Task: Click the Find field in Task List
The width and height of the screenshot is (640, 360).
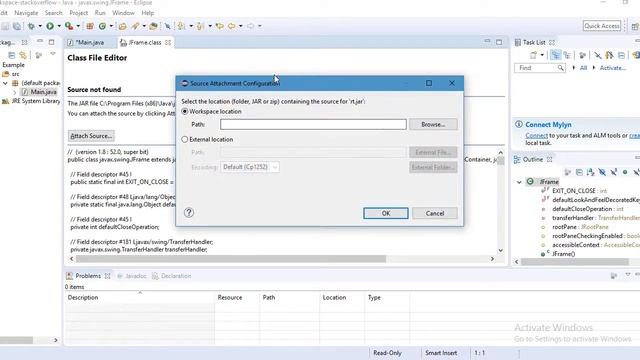Action: coord(540,68)
